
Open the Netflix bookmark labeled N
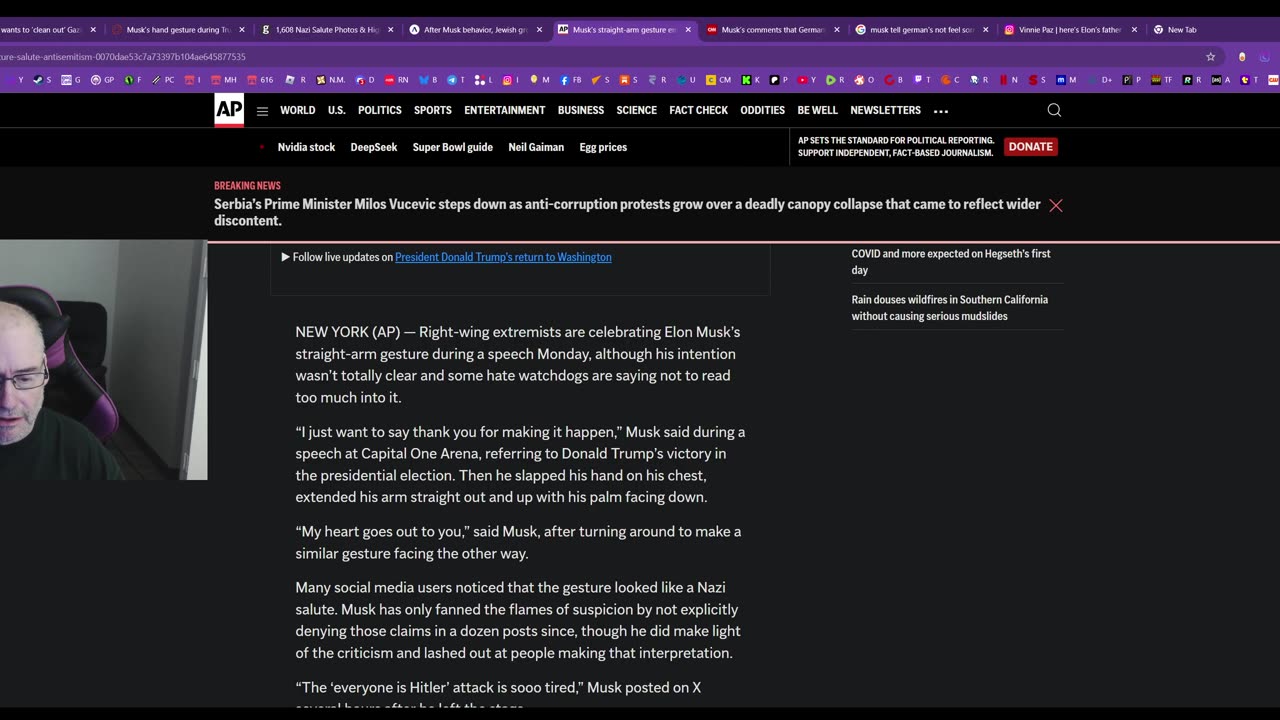[x=1008, y=80]
